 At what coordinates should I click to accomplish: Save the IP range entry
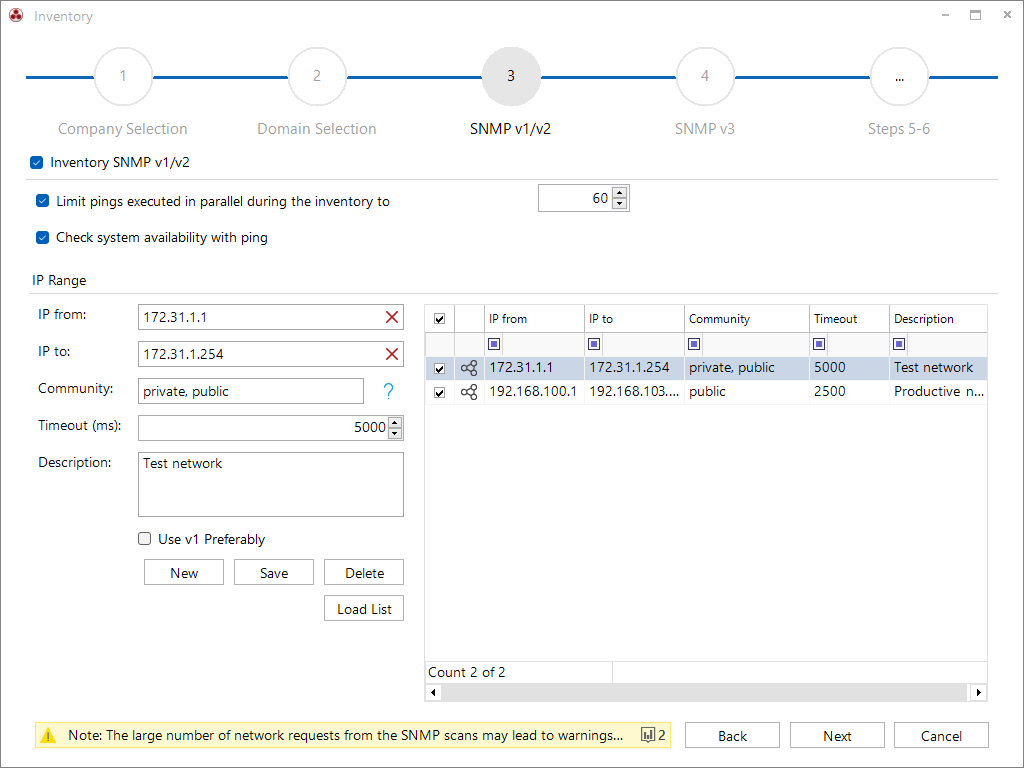coord(274,573)
